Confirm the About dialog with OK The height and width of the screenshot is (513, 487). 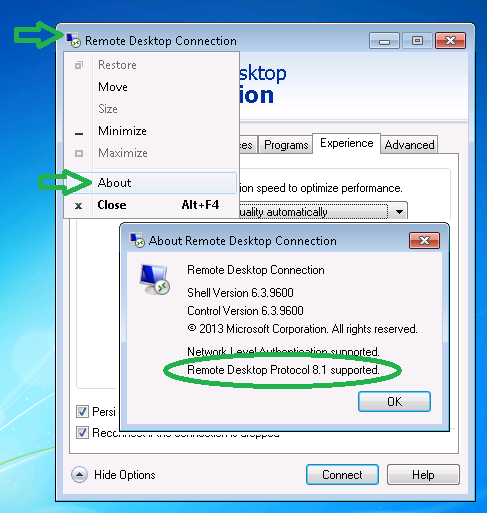pyautogui.click(x=394, y=402)
